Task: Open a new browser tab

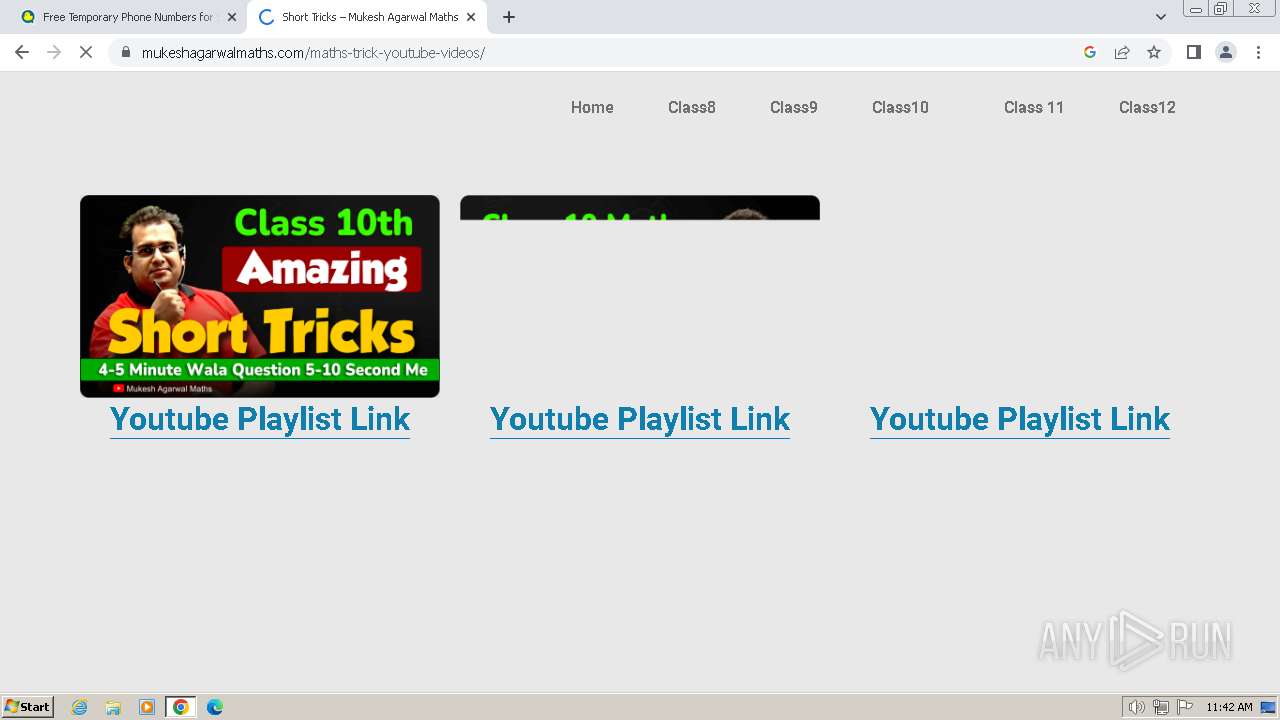Action: pos(509,17)
